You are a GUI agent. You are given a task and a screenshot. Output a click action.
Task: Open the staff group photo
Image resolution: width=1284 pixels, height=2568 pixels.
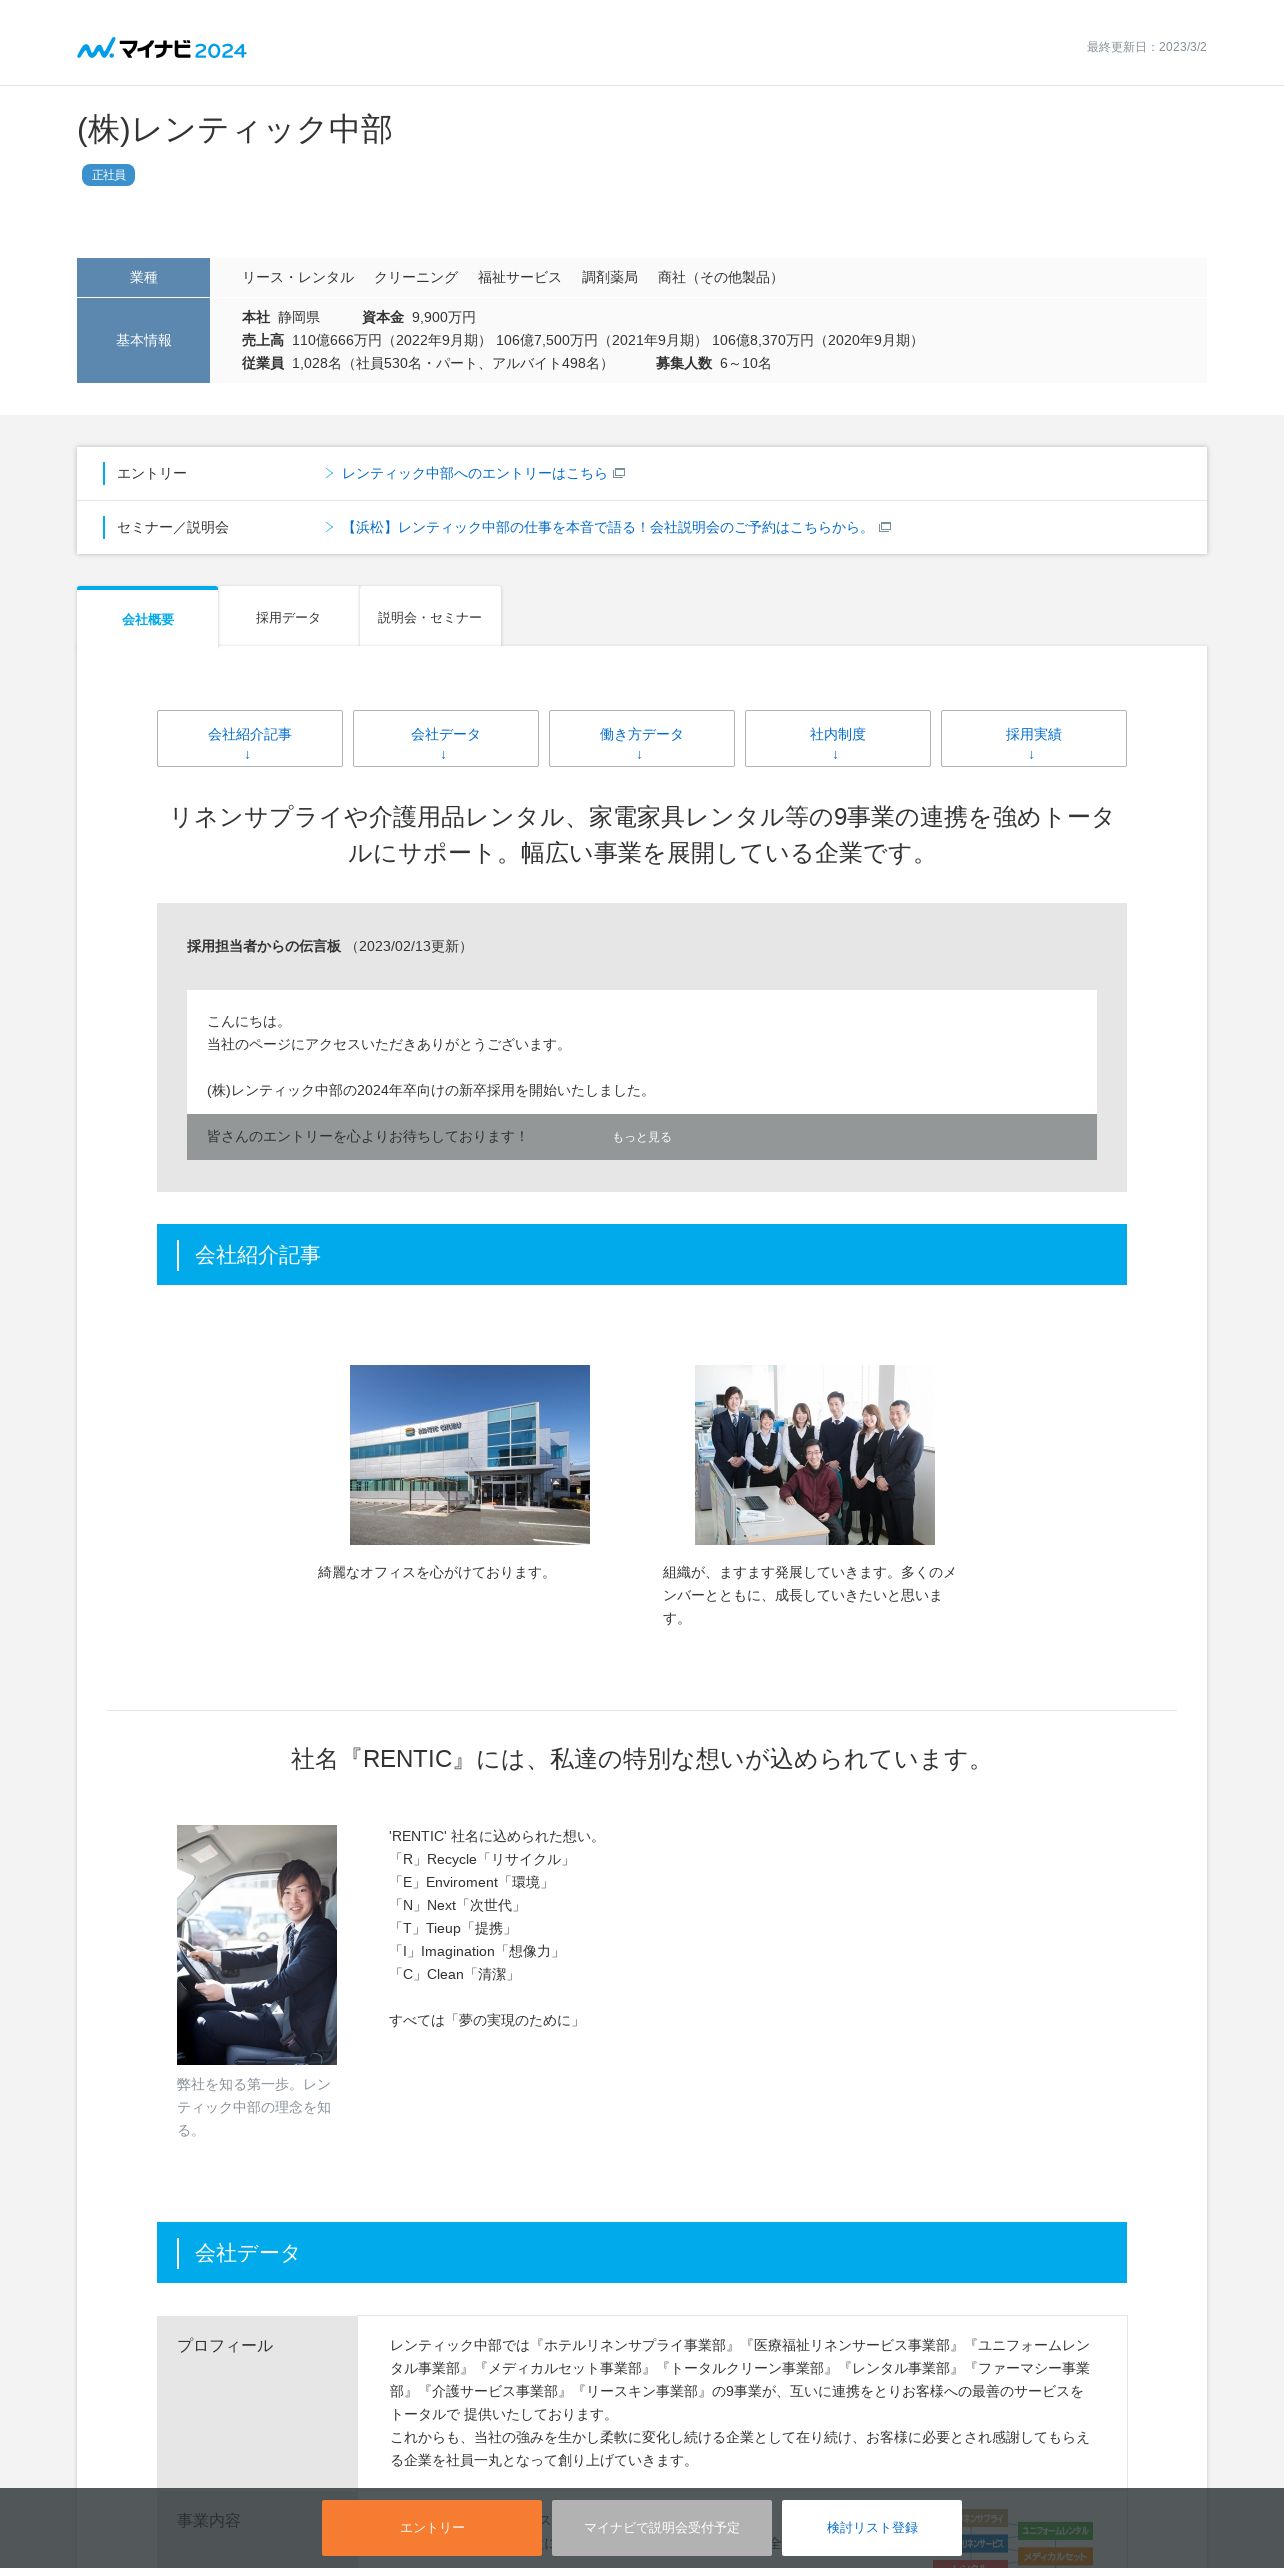pos(815,1454)
